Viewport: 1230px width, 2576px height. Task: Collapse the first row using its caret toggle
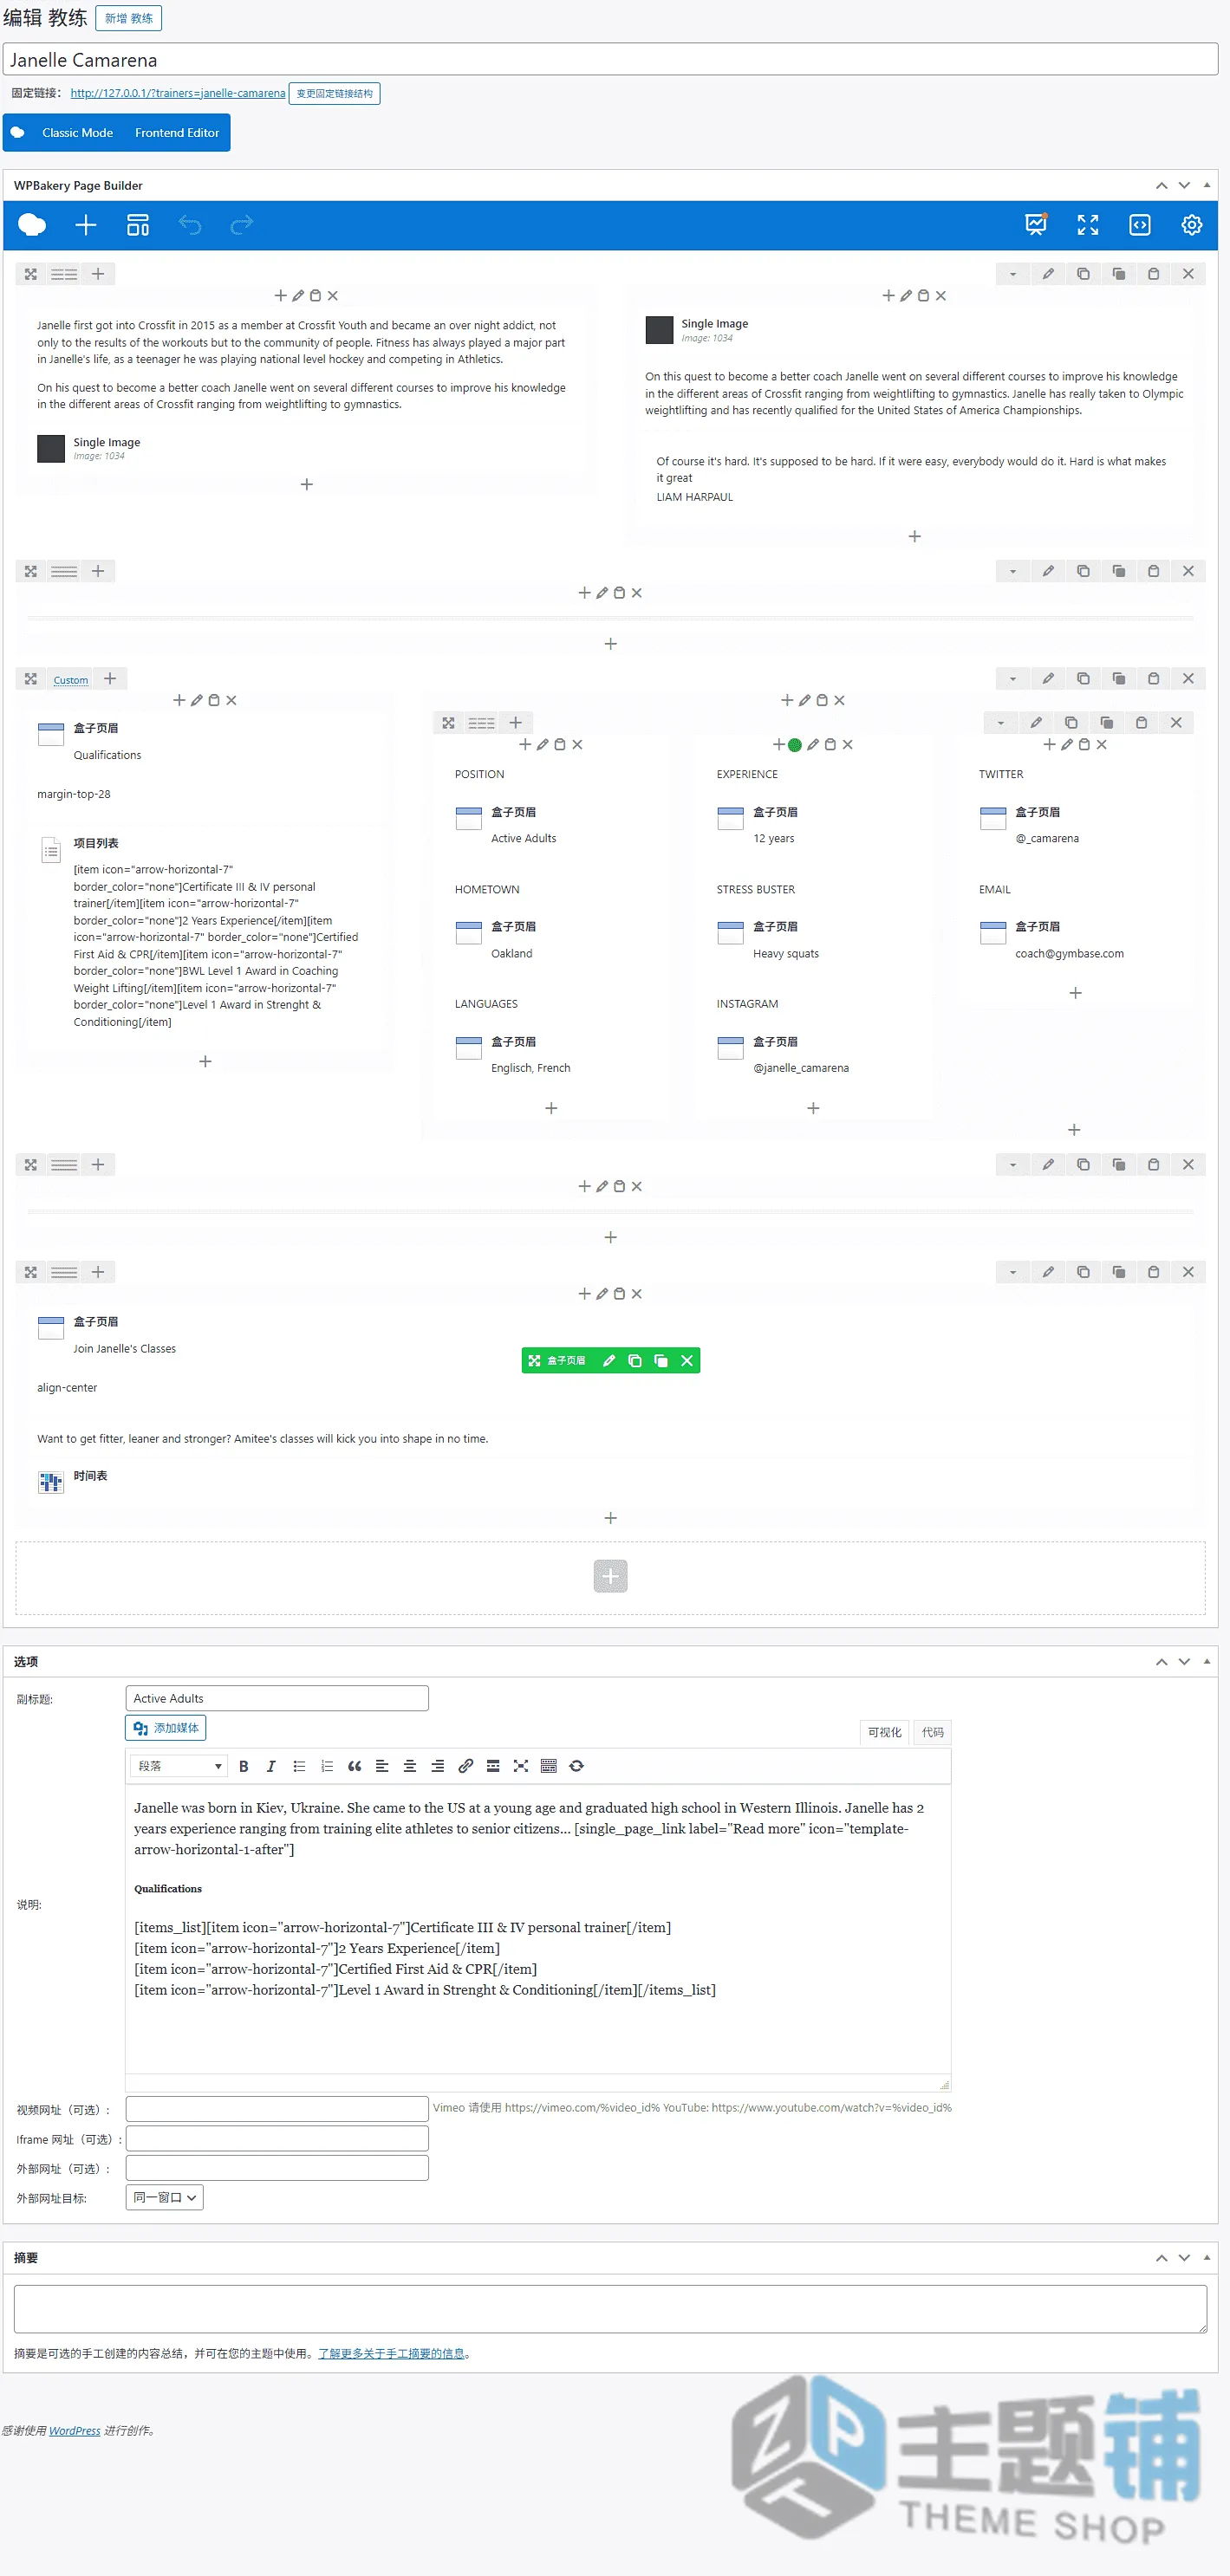1013,274
